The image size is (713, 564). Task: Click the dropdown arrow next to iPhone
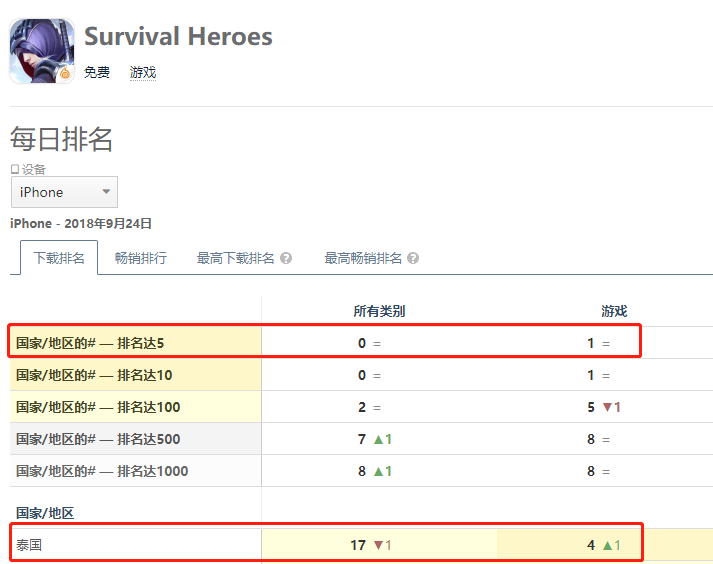tap(106, 191)
